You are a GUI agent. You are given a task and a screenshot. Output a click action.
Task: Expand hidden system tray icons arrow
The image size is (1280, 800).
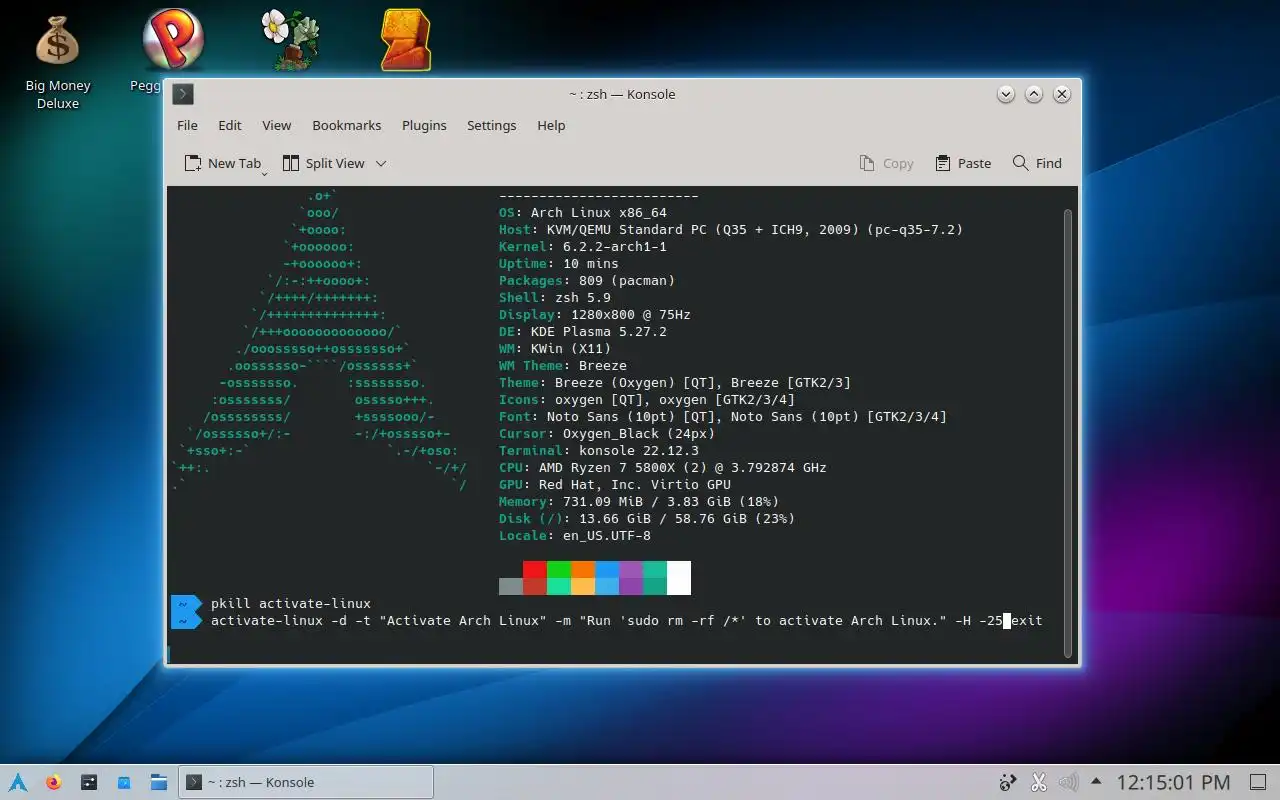point(1096,782)
